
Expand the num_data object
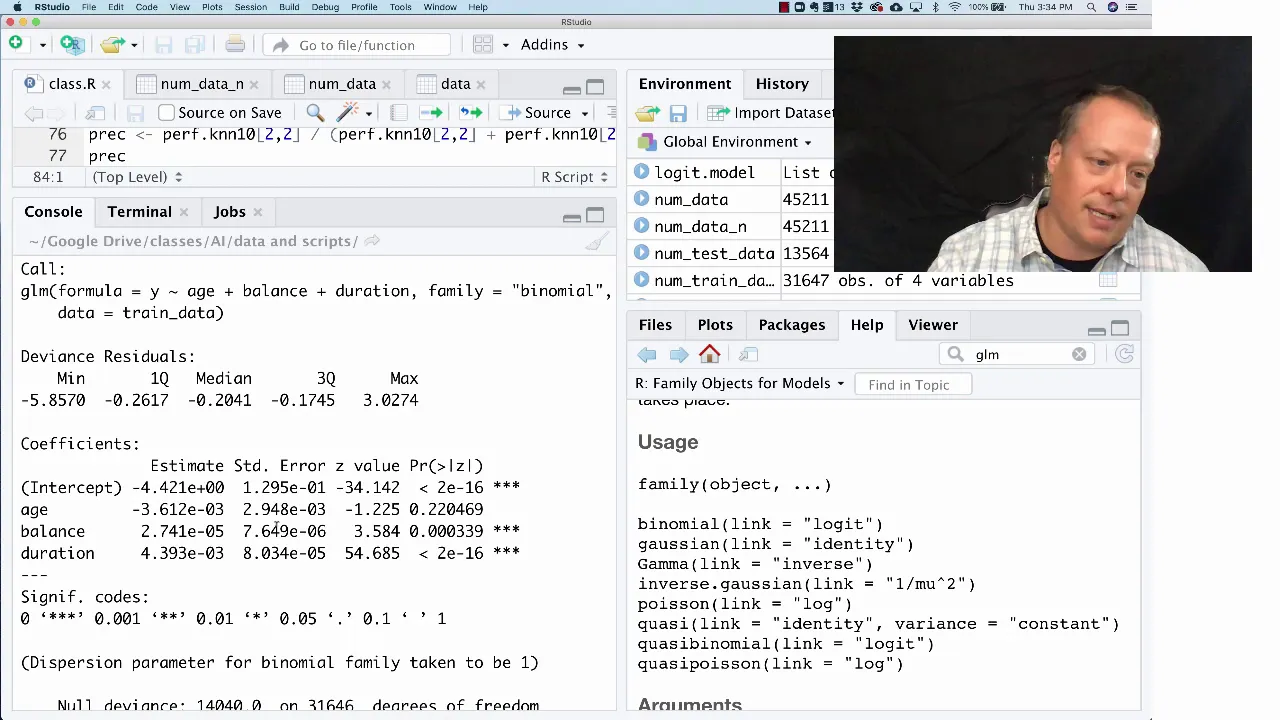[x=642, y=199]
